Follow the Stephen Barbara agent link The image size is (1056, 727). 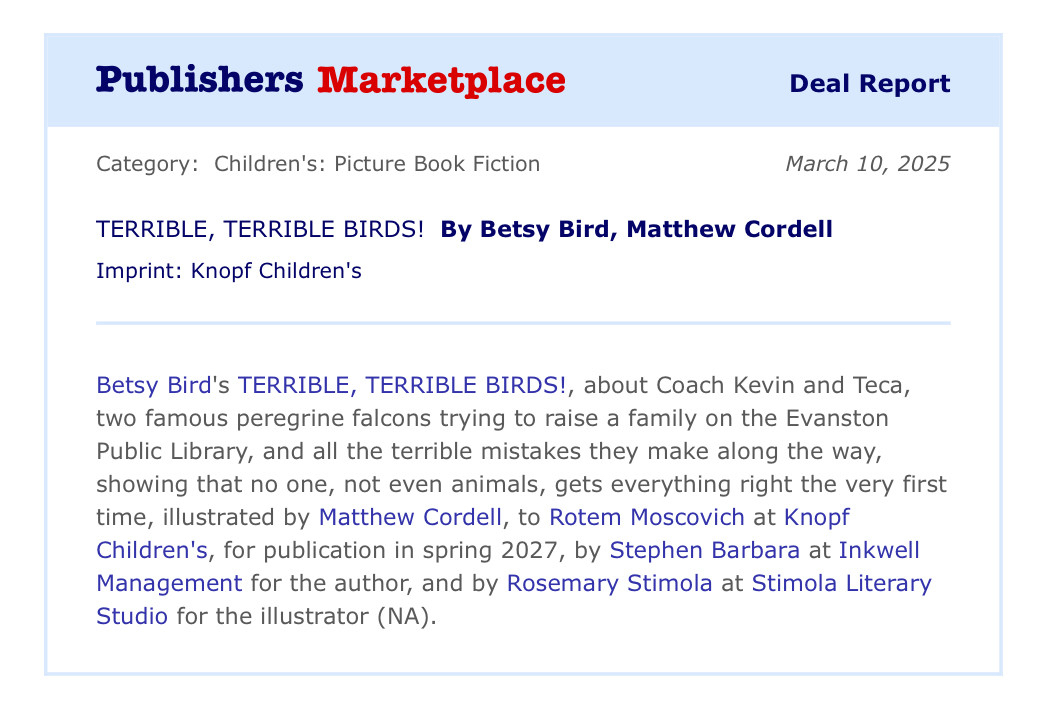coord(704,550)
